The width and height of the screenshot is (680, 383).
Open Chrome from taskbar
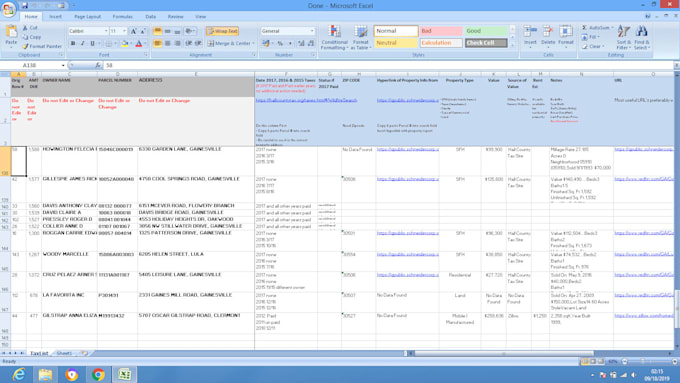click(x=98, y=374)
